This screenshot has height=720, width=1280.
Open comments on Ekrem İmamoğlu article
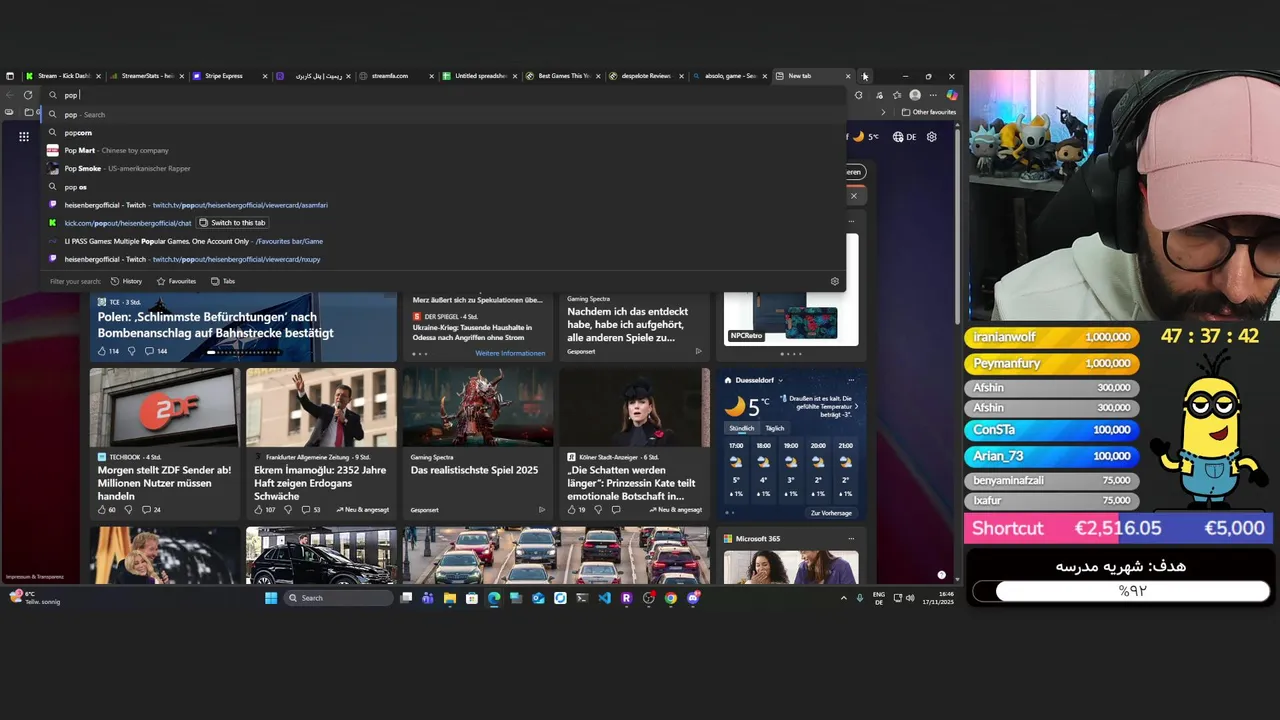(311, 510)
